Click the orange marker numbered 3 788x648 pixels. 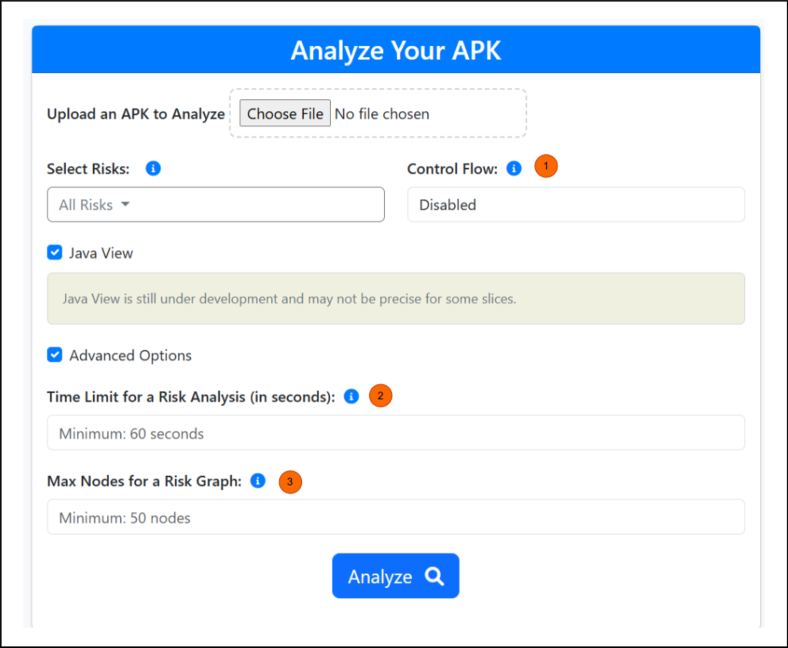click(x=289, y=481)
